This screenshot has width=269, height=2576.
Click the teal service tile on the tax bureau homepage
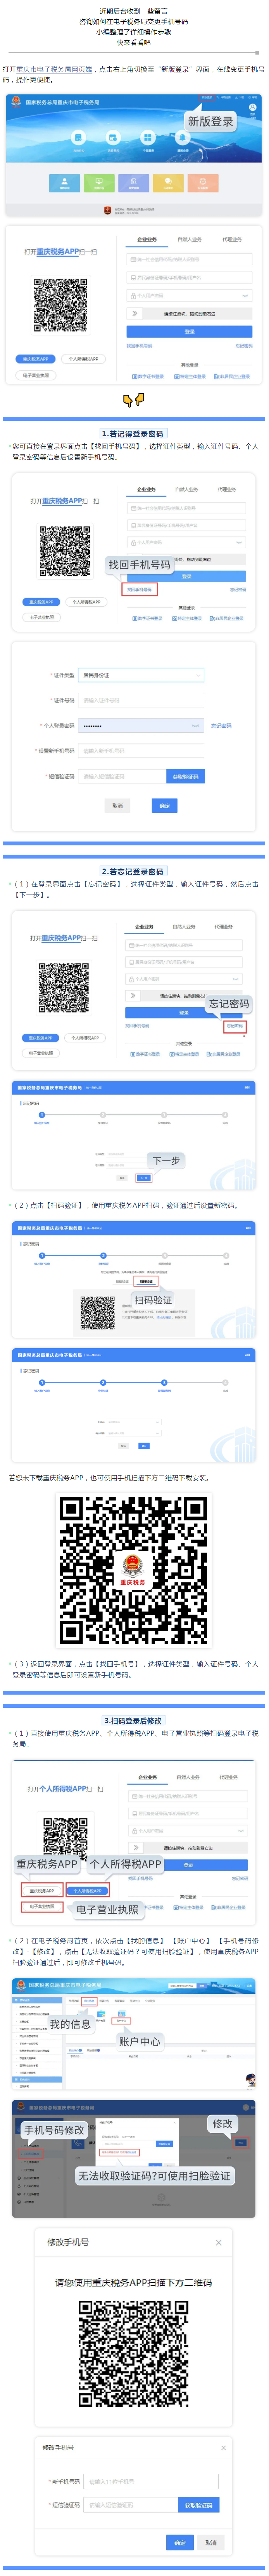click(x=65, y=183)
